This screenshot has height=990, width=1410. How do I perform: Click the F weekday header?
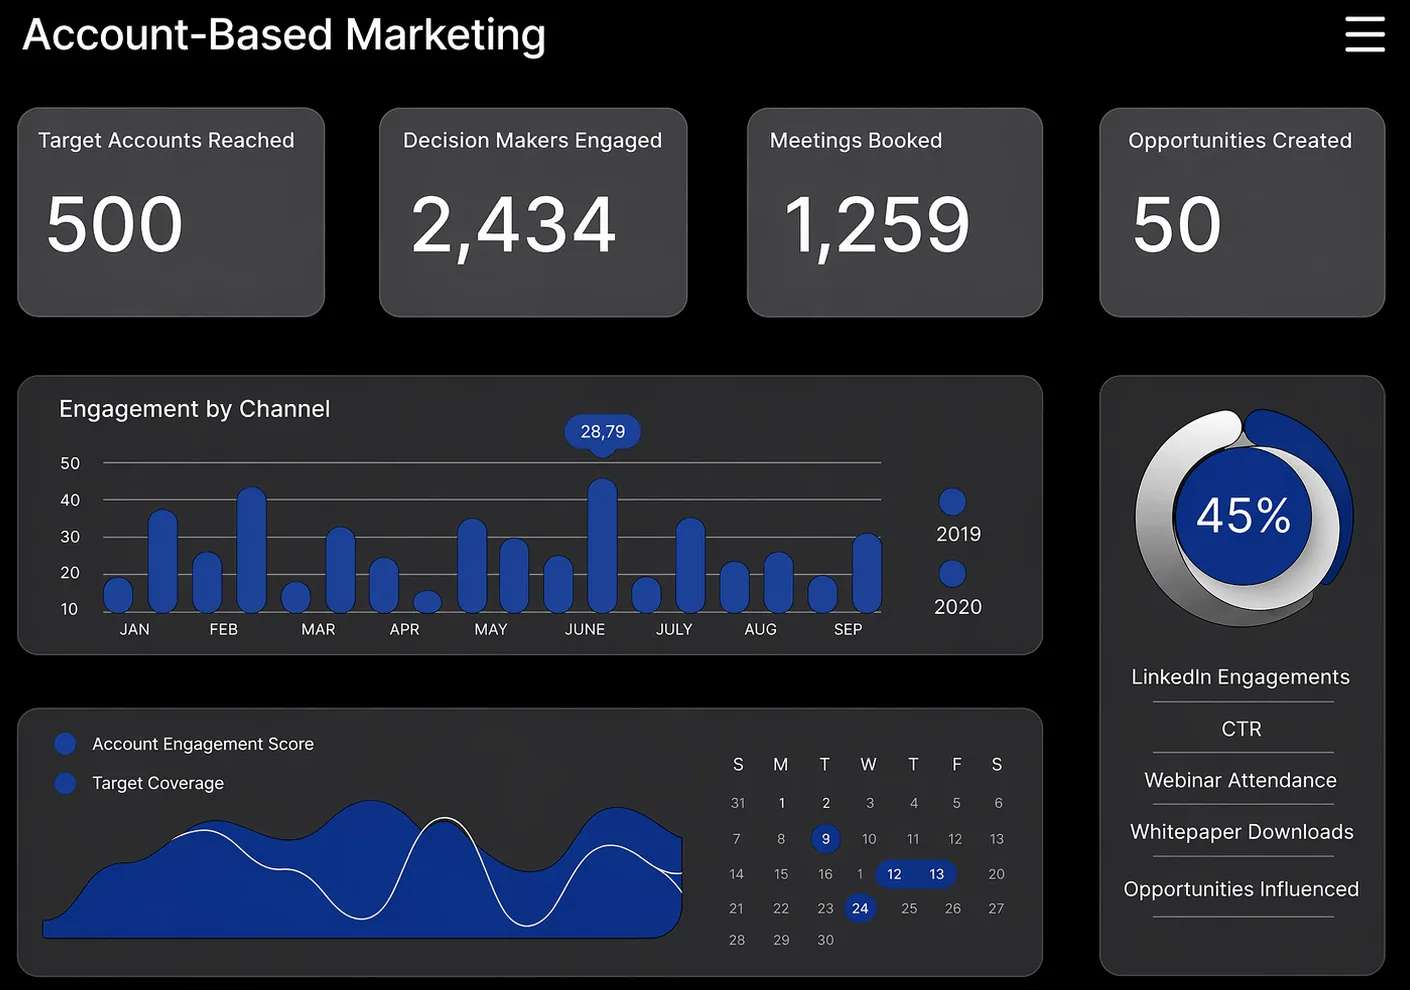[957, 764]
